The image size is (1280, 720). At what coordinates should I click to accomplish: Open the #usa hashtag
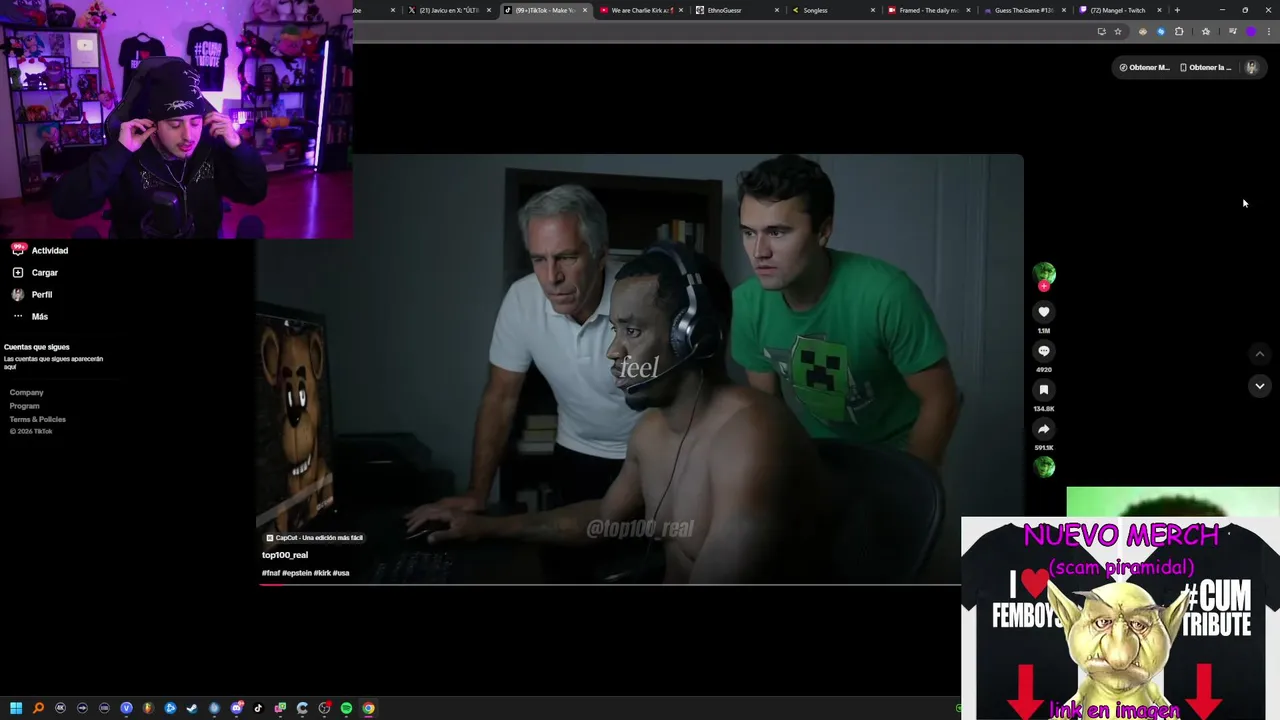point(341,573)
